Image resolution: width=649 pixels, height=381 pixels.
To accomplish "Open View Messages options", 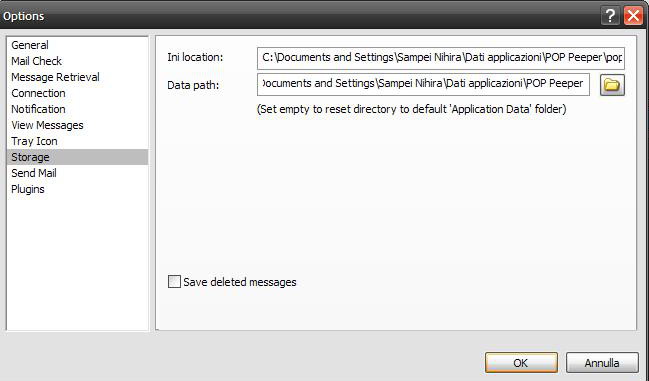I will click(77, 125).
